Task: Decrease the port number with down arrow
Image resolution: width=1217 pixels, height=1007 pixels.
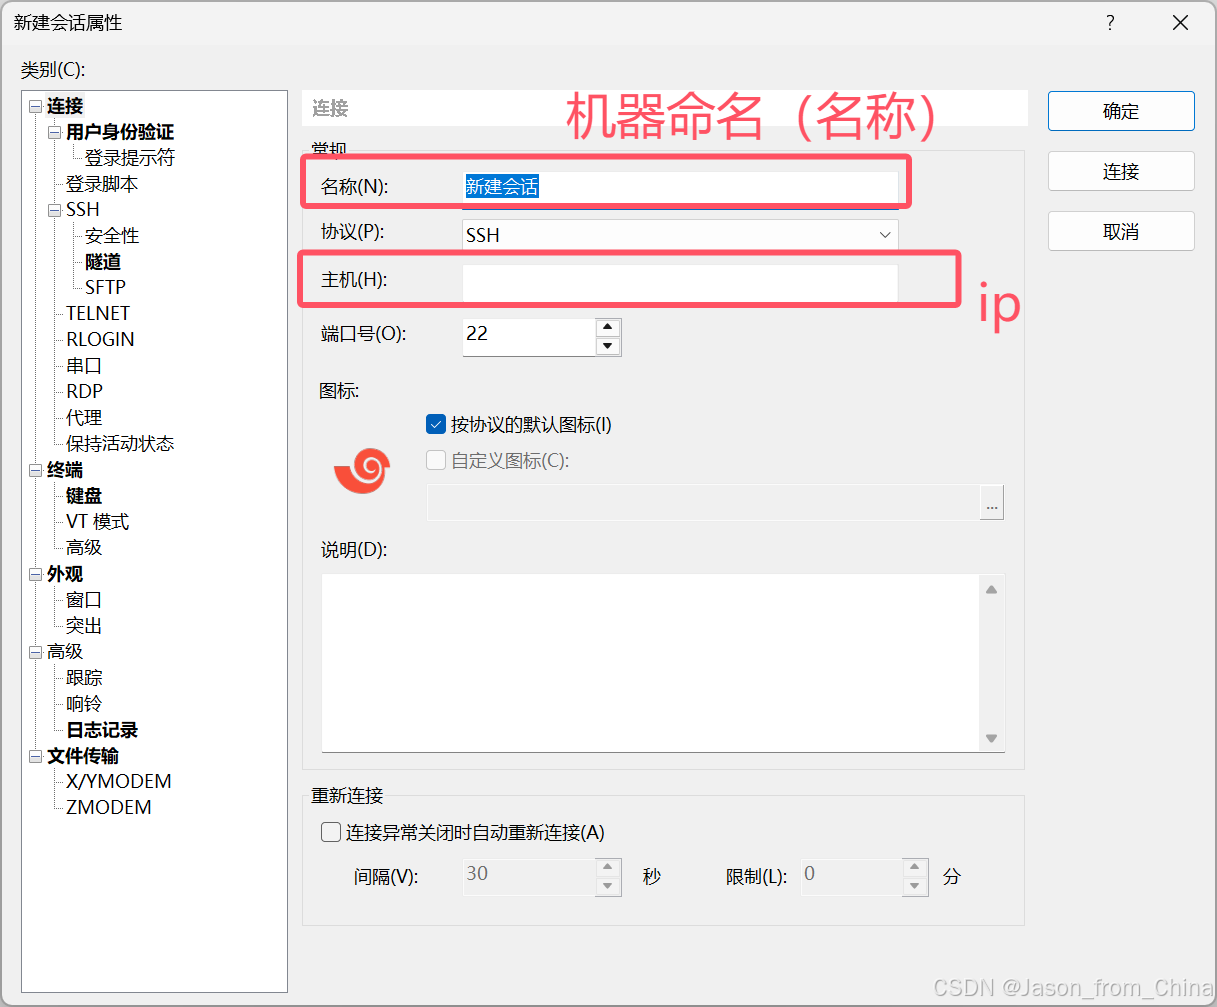Action: coord(608,346)
